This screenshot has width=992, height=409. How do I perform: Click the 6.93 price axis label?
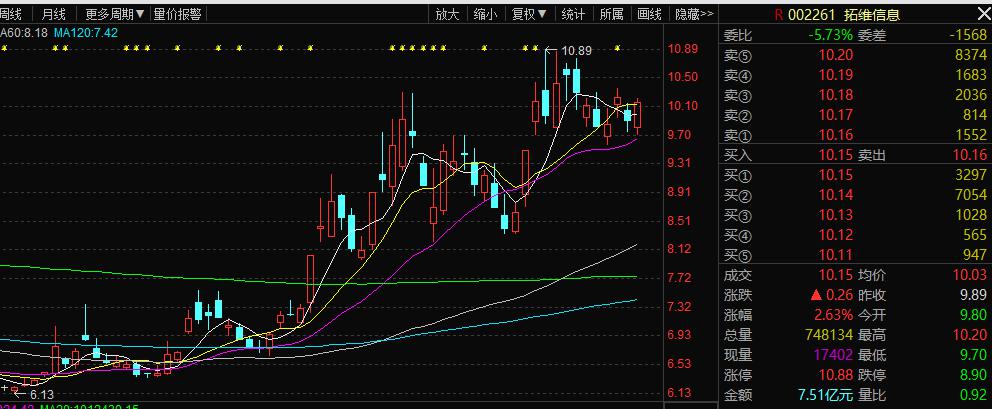tap(680, 335)
